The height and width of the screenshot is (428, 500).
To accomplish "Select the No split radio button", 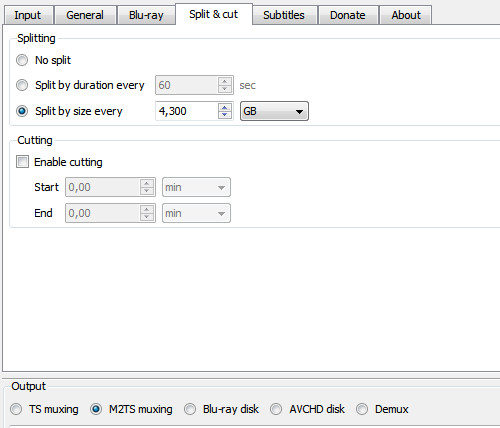I will tap(22, 60).
